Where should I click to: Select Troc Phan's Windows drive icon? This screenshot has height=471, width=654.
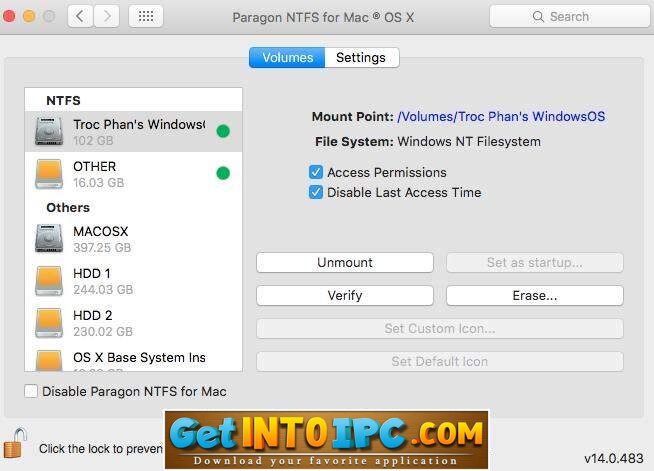[x=49, y=131]
